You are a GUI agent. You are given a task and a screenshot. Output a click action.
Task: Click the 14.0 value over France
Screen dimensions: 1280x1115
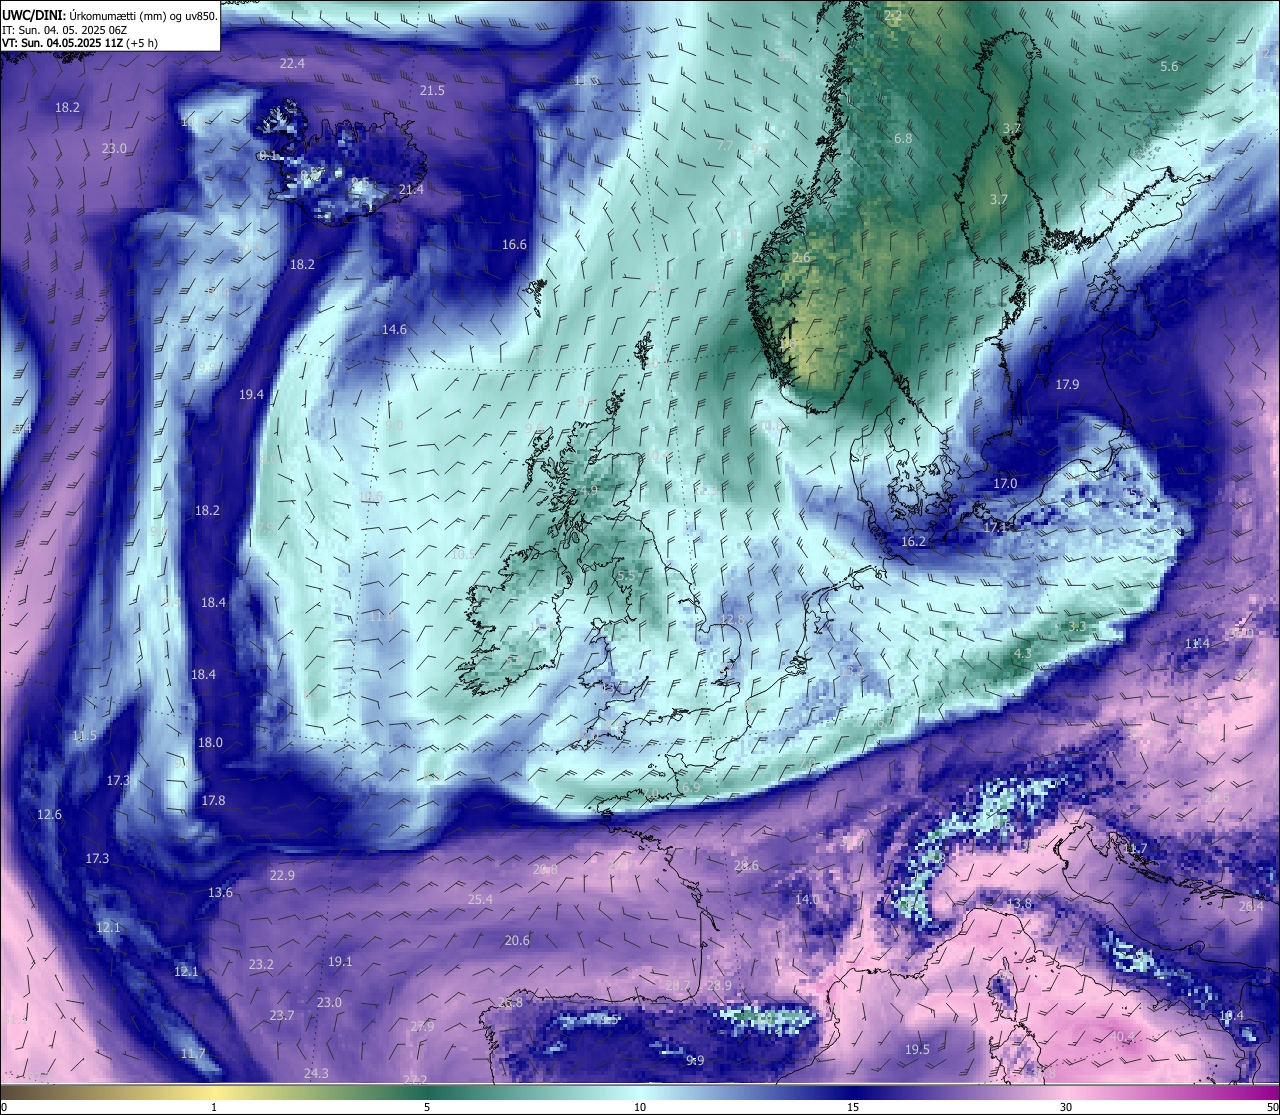click(807, 899)
